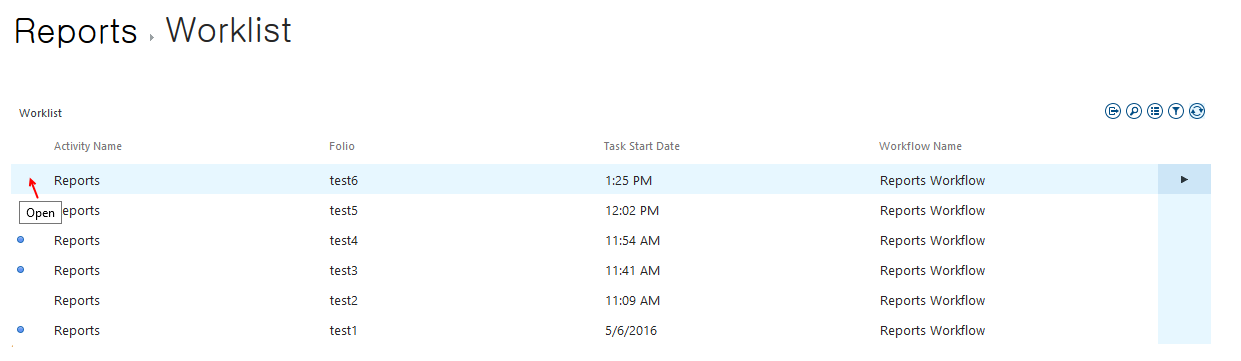This screenshot has width=1241, height=361.
Task: Go to the Reports breadcrumb link
Action: coord(76,31)
